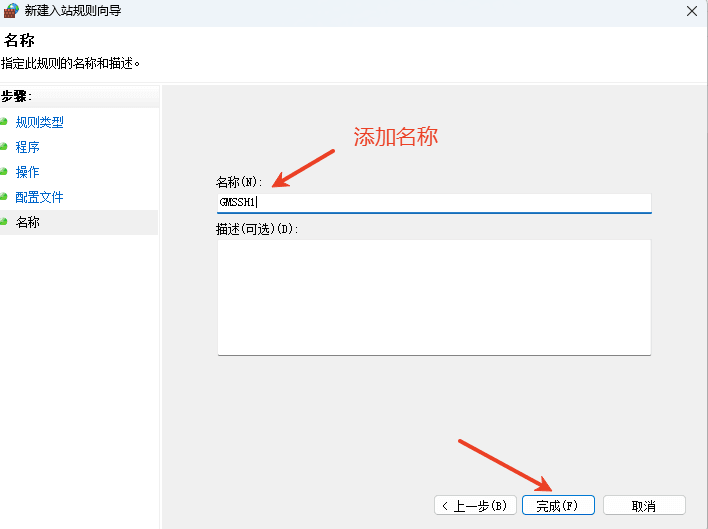Click the green bullet beside 配置文件
This screenshot has height=529, width=708.
coord(4,196)
